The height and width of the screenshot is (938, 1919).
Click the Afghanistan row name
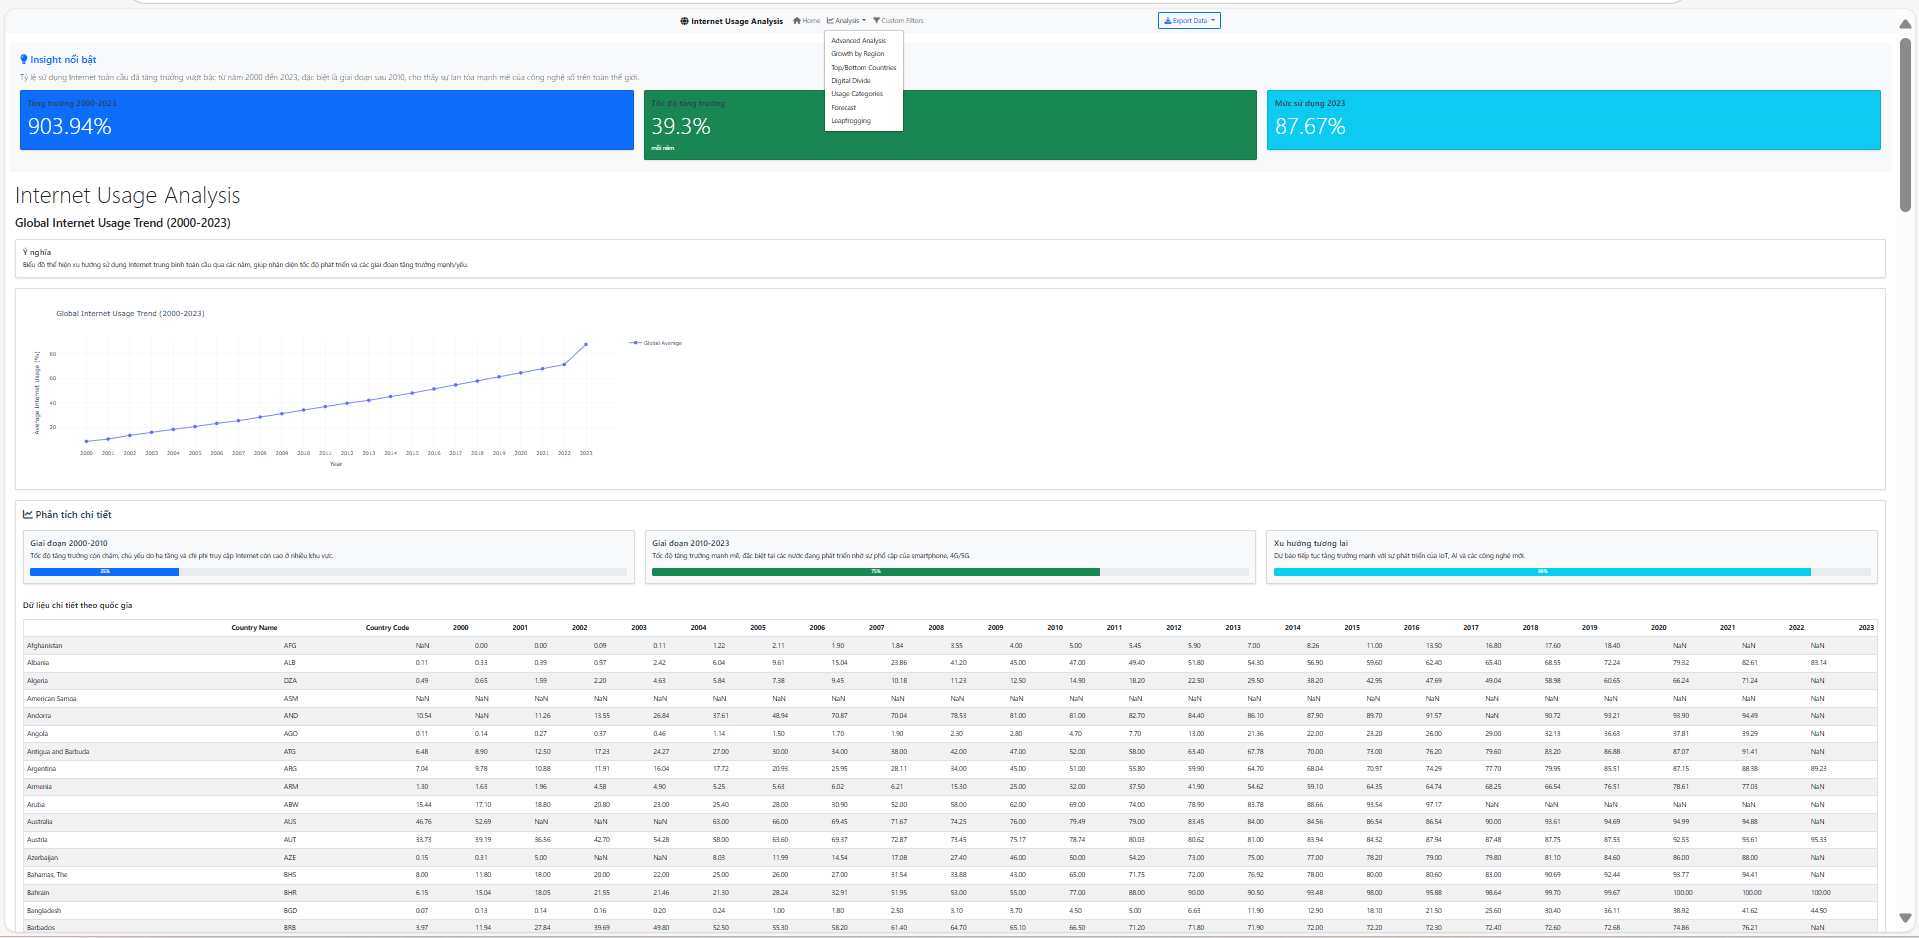click(x=44, y=646)
